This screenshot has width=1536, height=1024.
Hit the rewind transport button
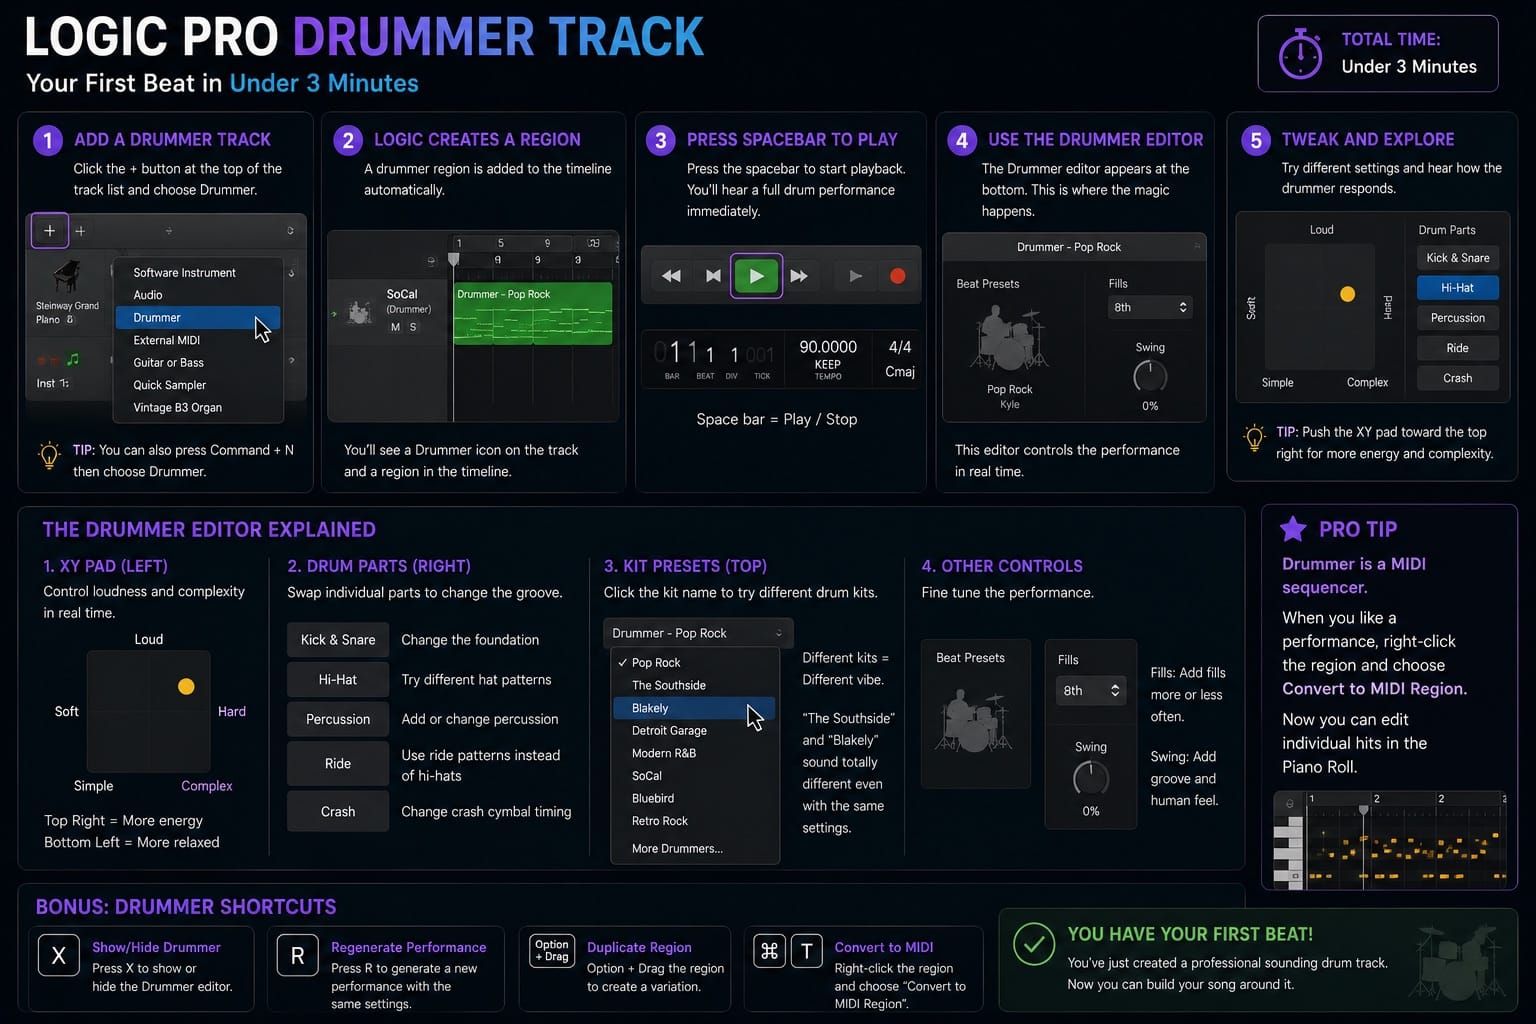point(671,276)
